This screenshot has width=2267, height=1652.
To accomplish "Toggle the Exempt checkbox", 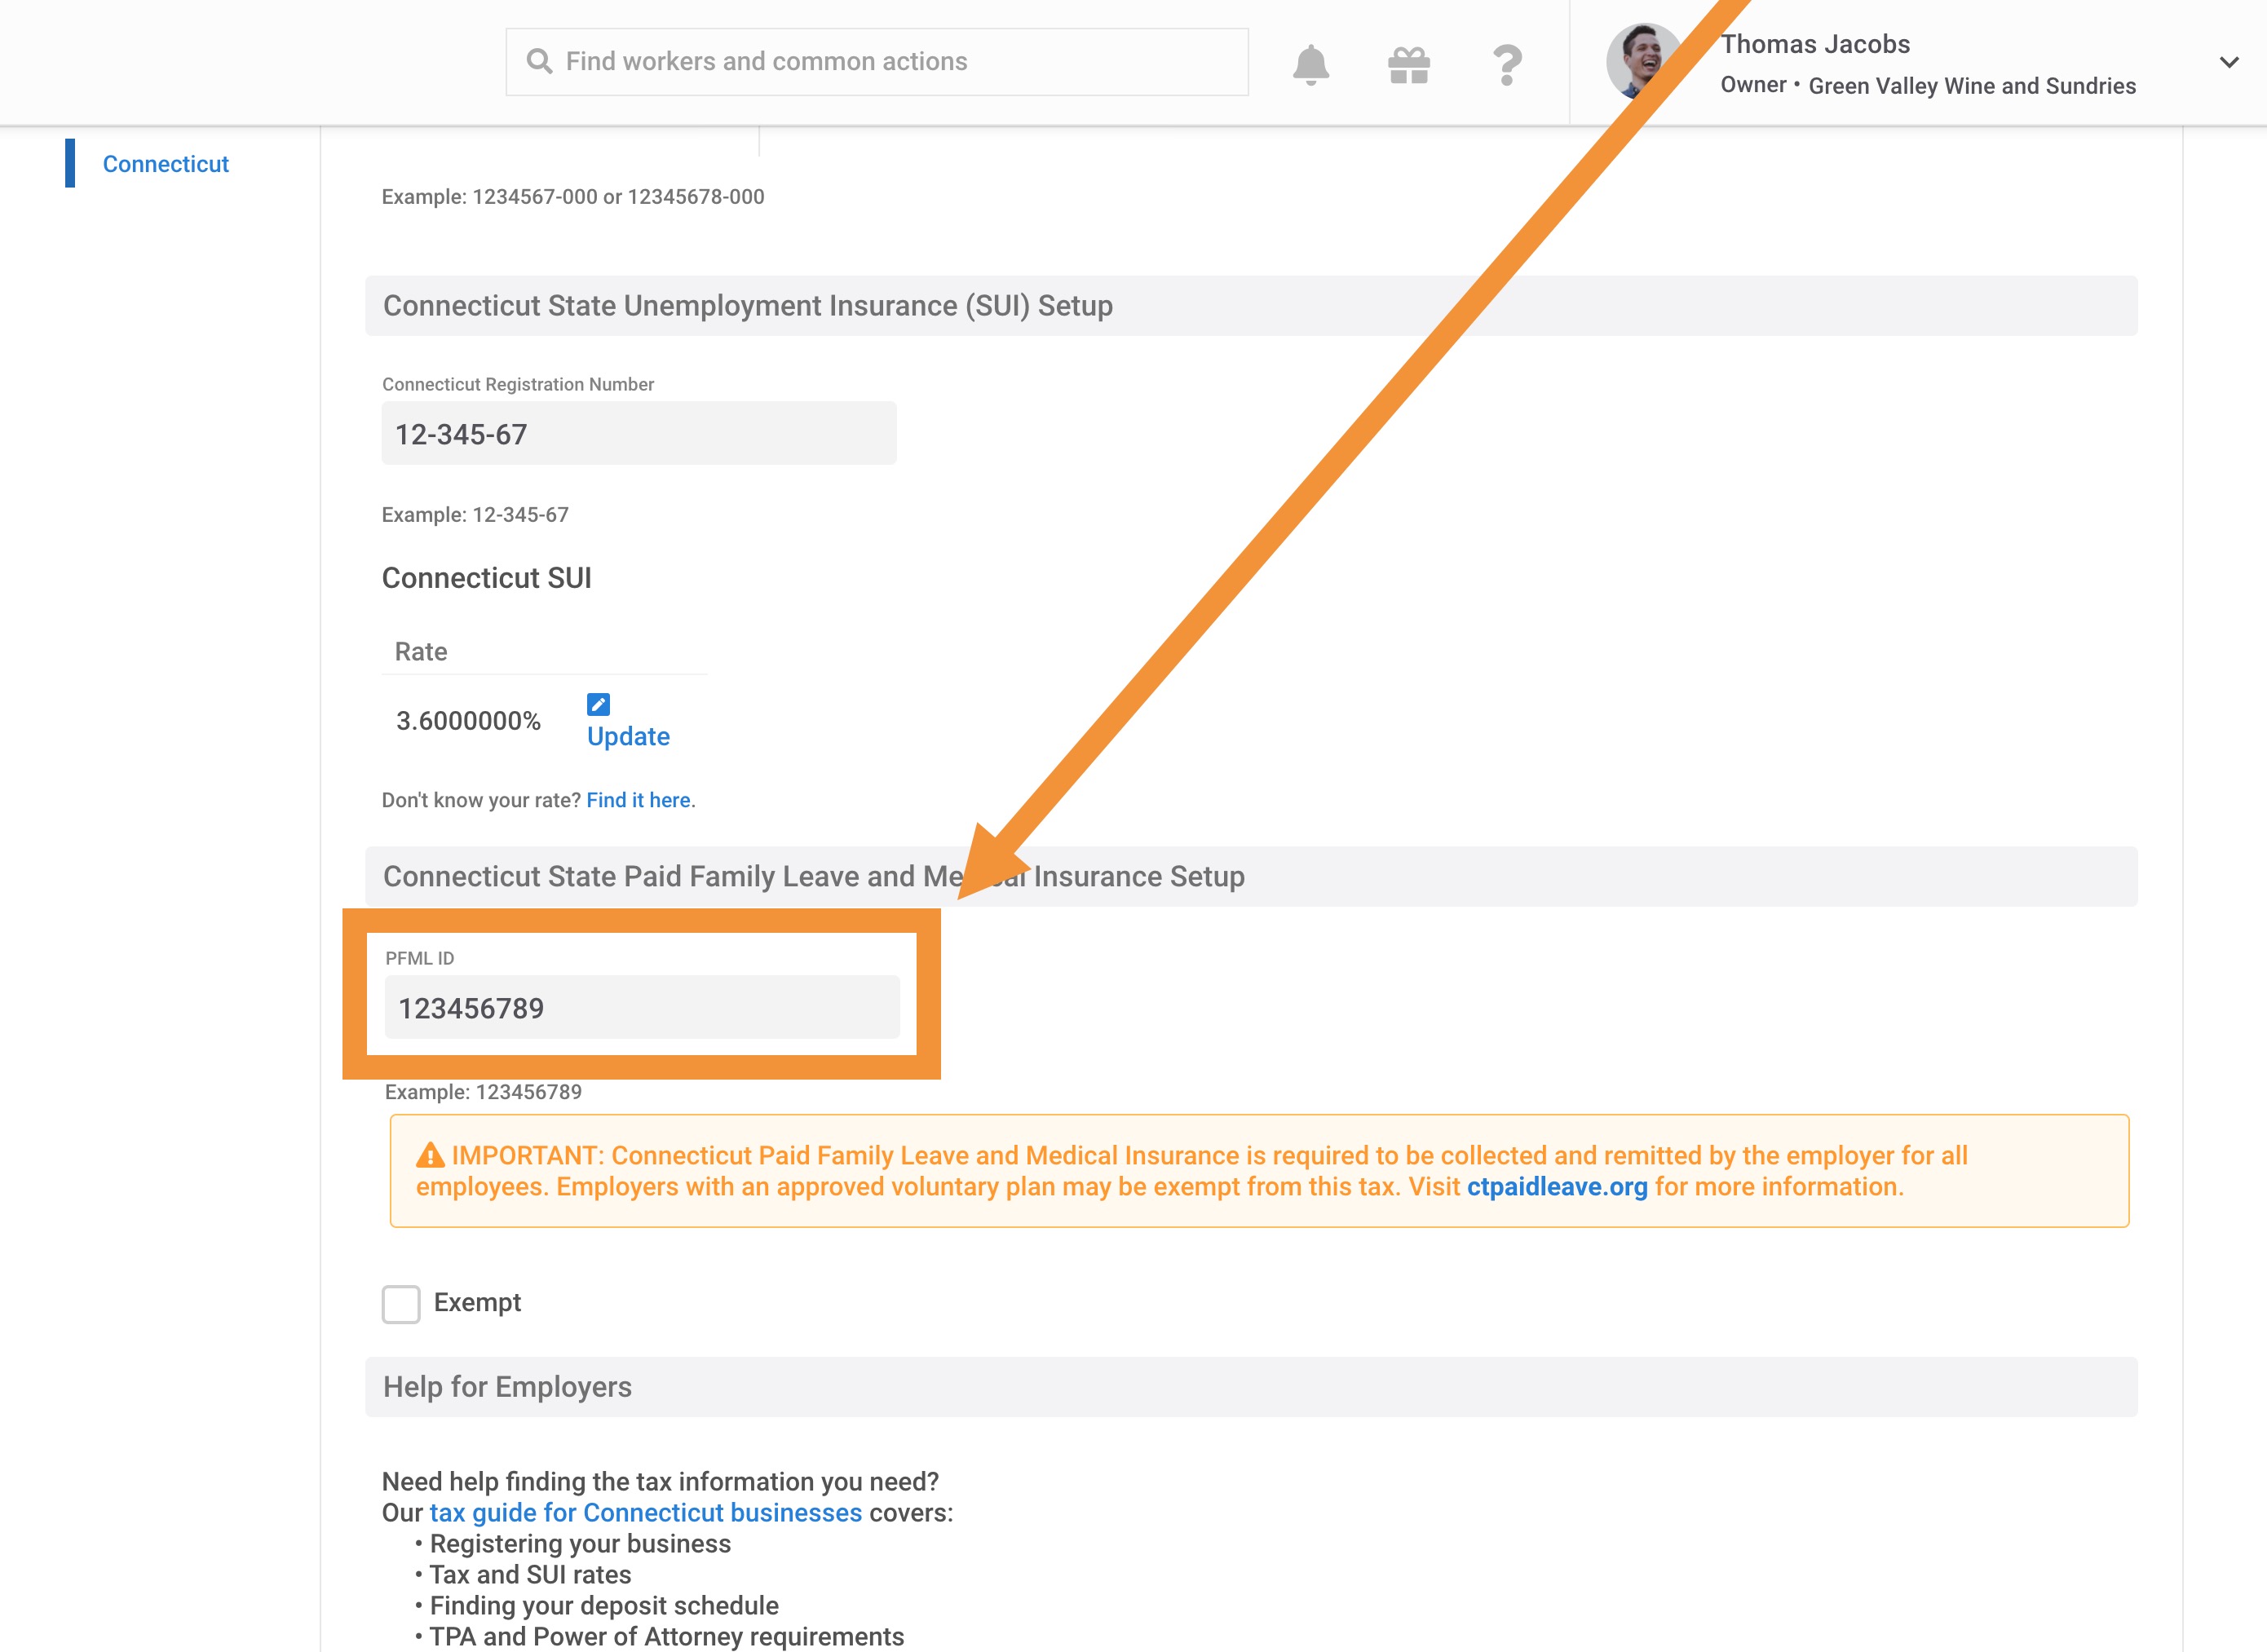I will pos(401,1304).
